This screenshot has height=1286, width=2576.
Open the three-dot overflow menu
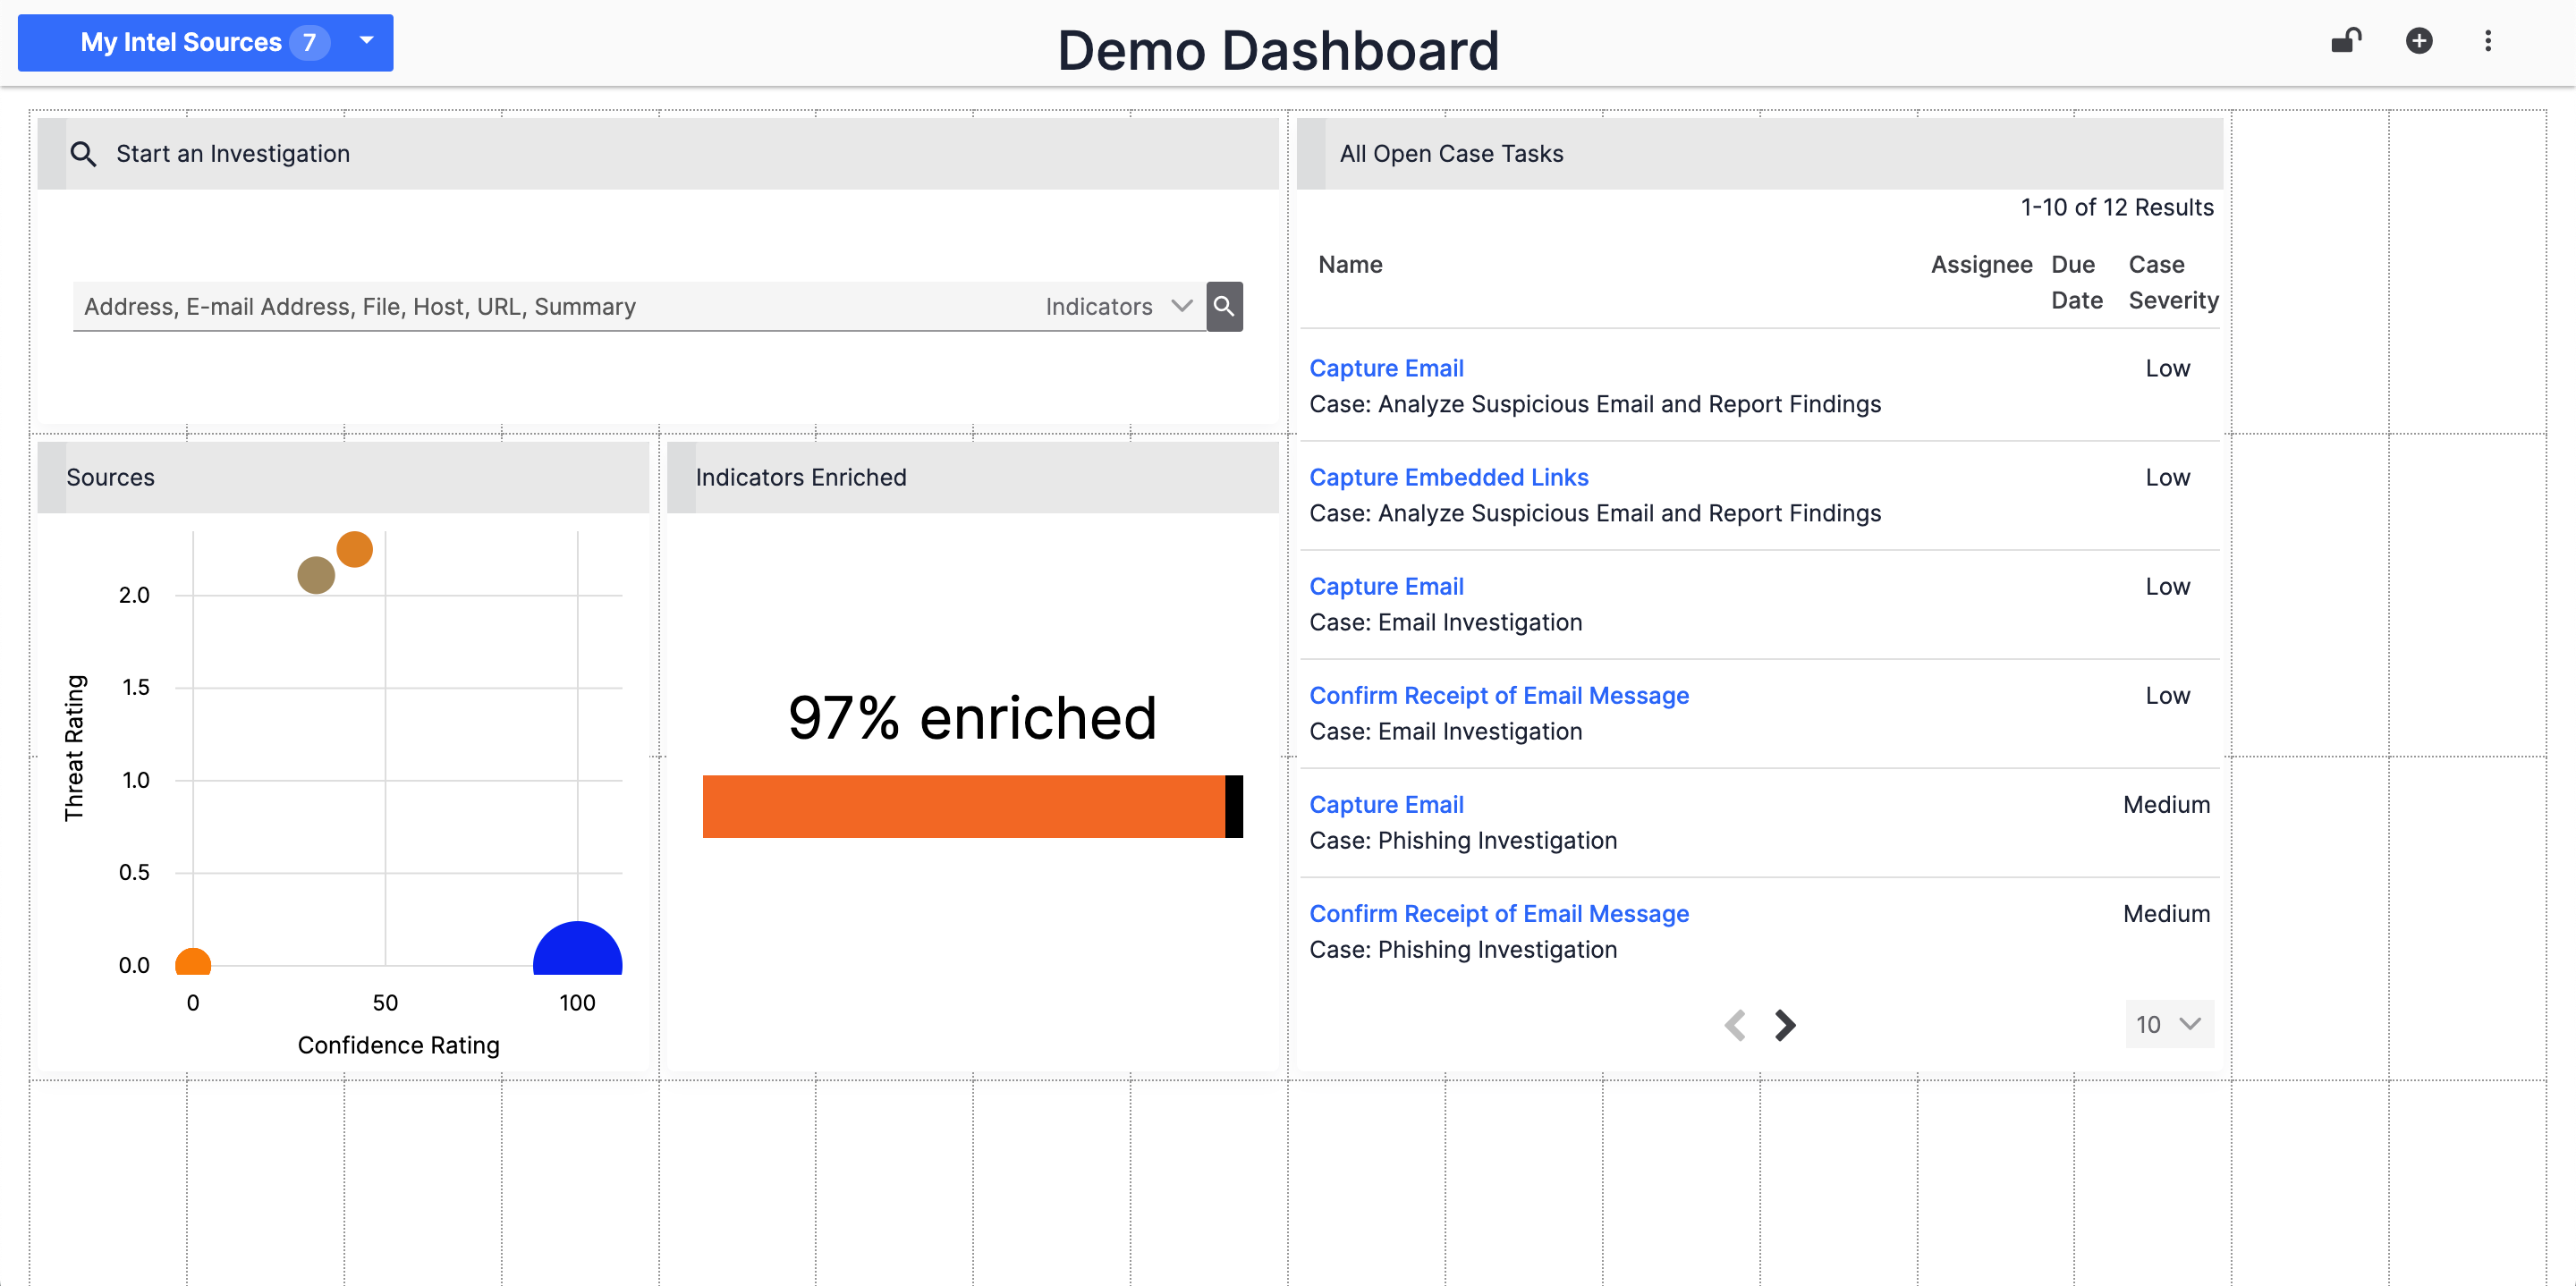2489,41
